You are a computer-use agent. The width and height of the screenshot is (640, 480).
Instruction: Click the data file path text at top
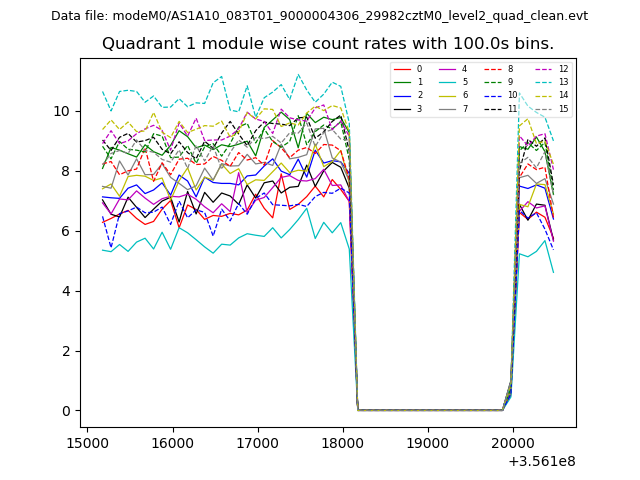tap(319, 16)
